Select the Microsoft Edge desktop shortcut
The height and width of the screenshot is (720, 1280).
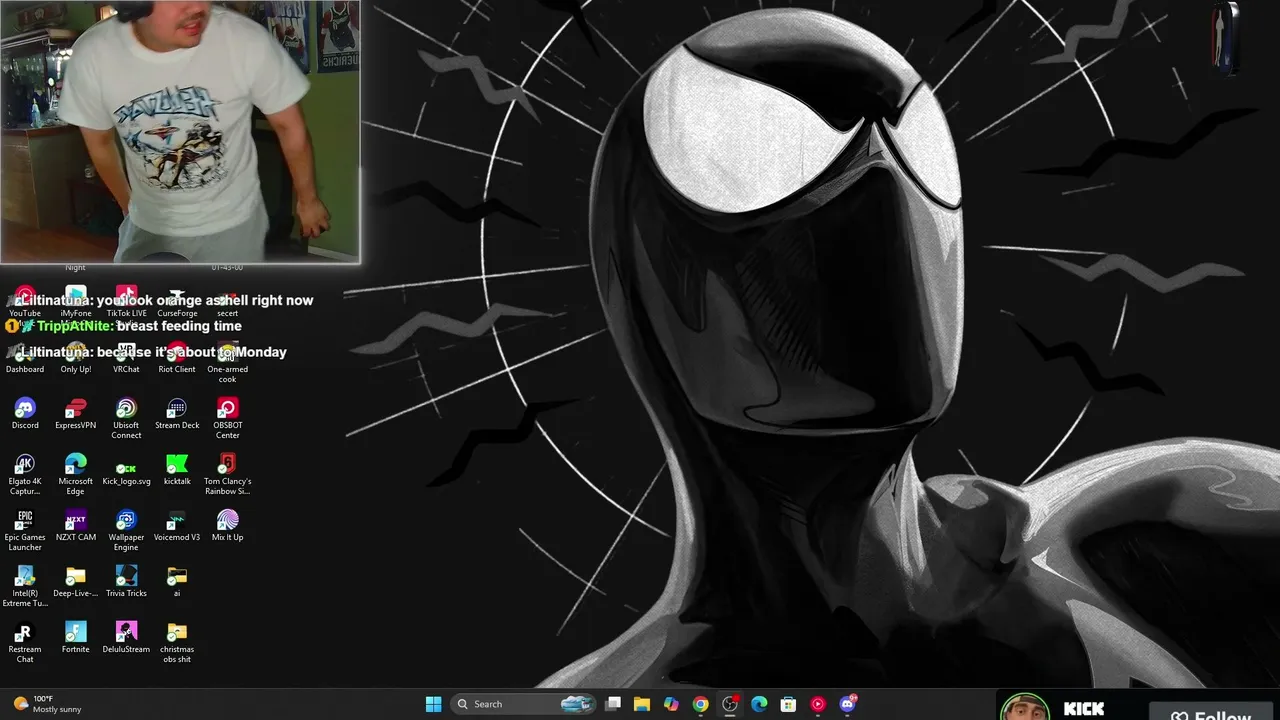click(76, 474)
